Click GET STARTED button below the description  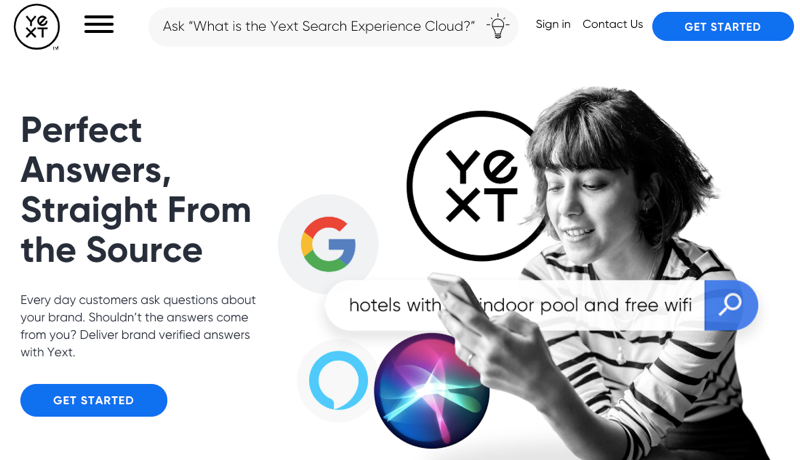click(94, 400)
